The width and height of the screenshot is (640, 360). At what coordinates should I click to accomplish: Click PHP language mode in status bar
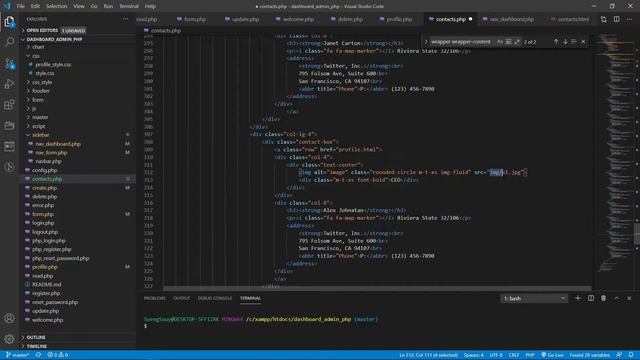(x=530, y=355)
